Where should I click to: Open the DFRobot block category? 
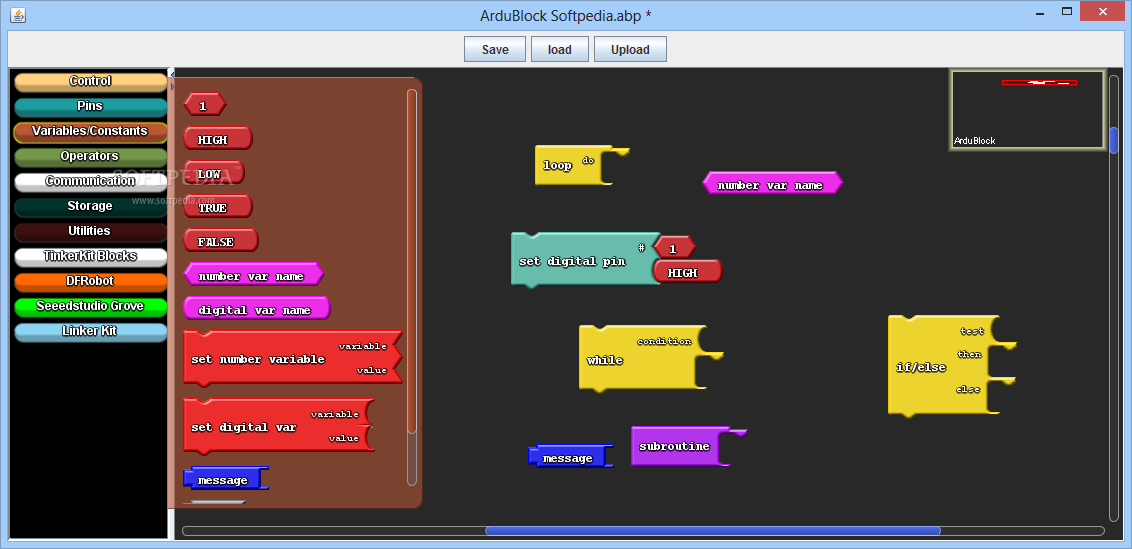click(x=90, y=282)
